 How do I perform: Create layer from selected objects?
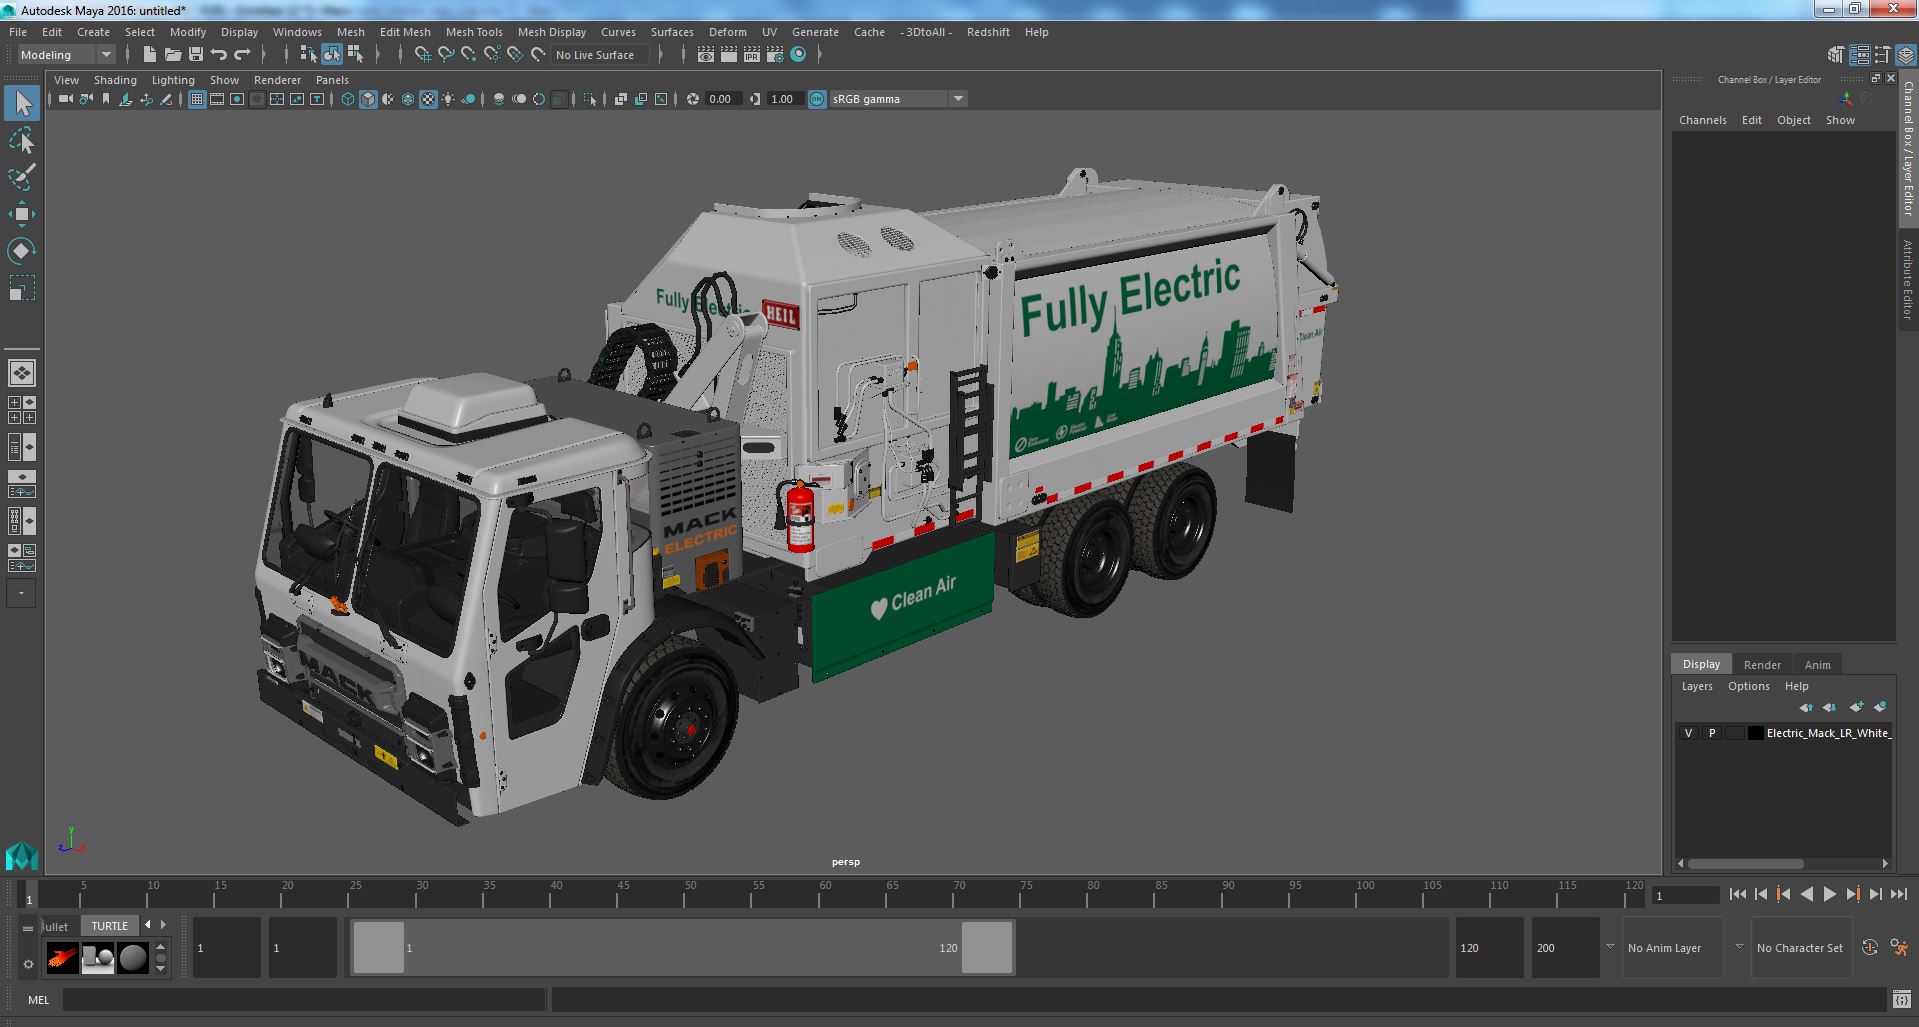[x=1880, y=707]
